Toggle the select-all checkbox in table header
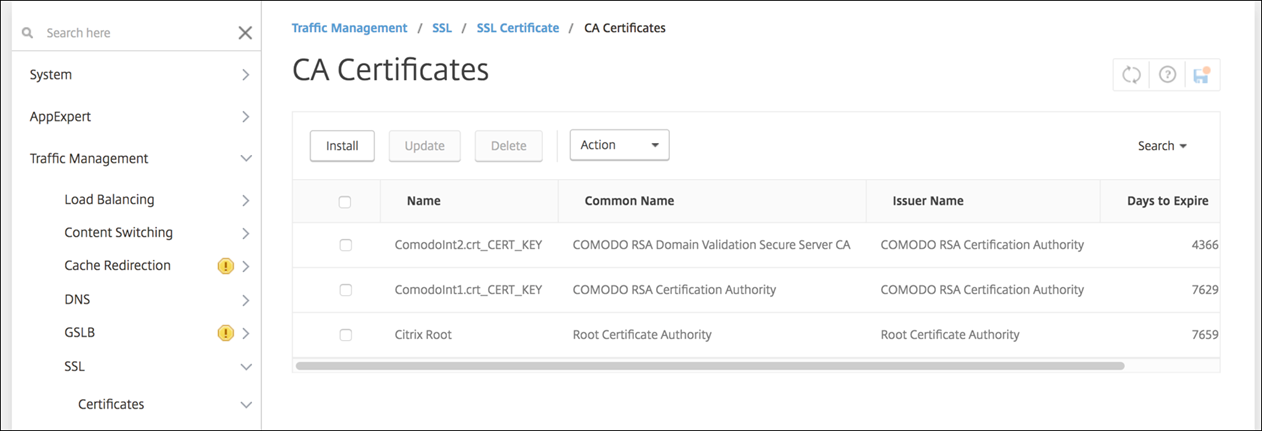Screen dimensions: 1262x431 click(x=345, y=202)
